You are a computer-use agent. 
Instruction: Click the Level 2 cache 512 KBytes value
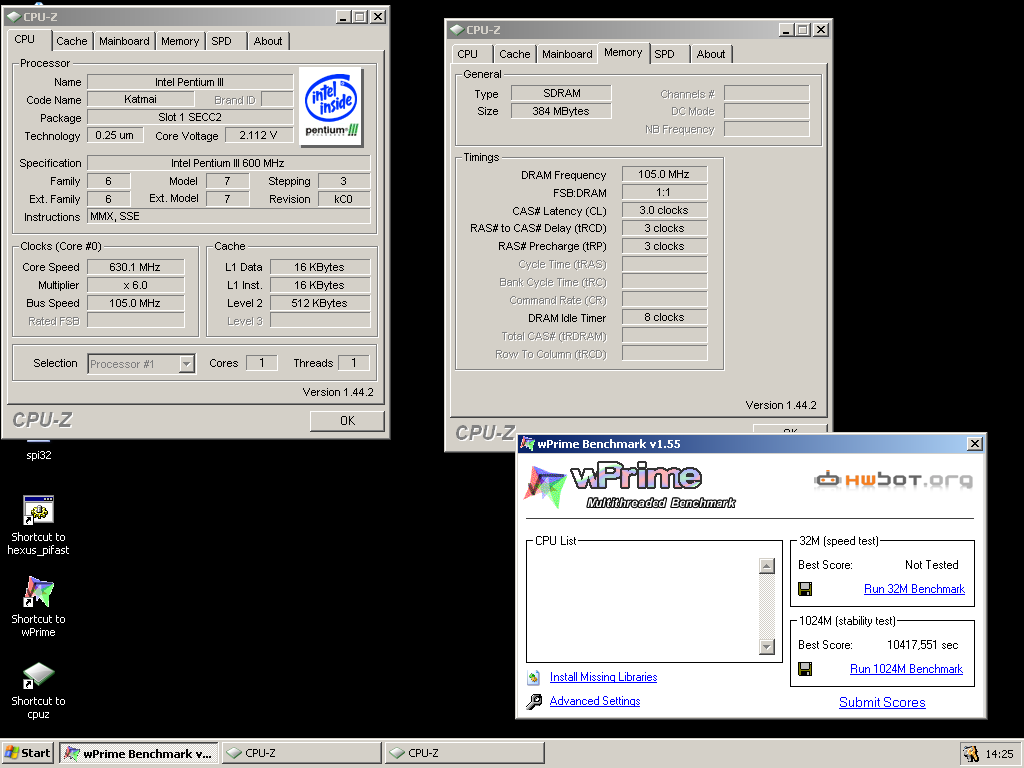[x=319, y=303]
